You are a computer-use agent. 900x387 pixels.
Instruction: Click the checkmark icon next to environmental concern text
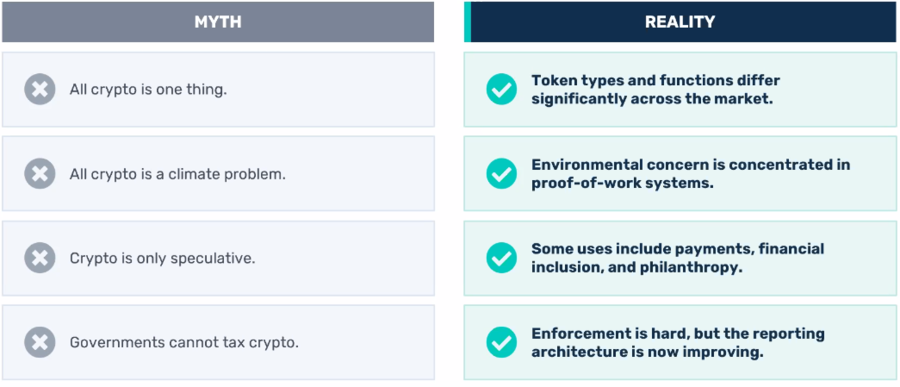[x=502, y=174]
